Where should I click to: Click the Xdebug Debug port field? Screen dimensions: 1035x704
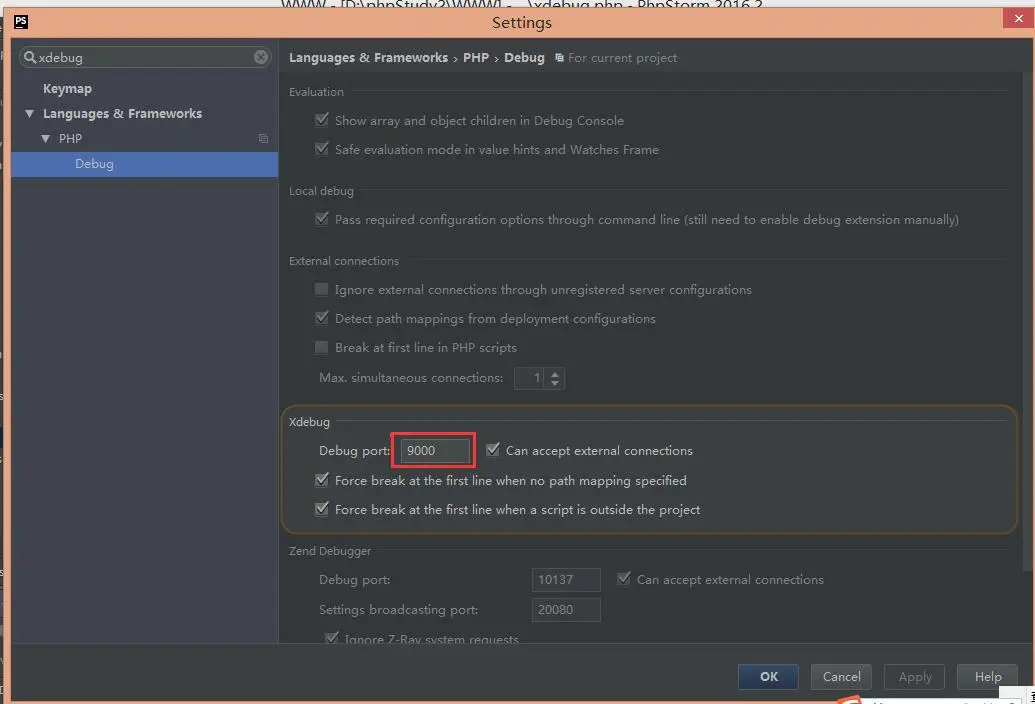(435, 451)
